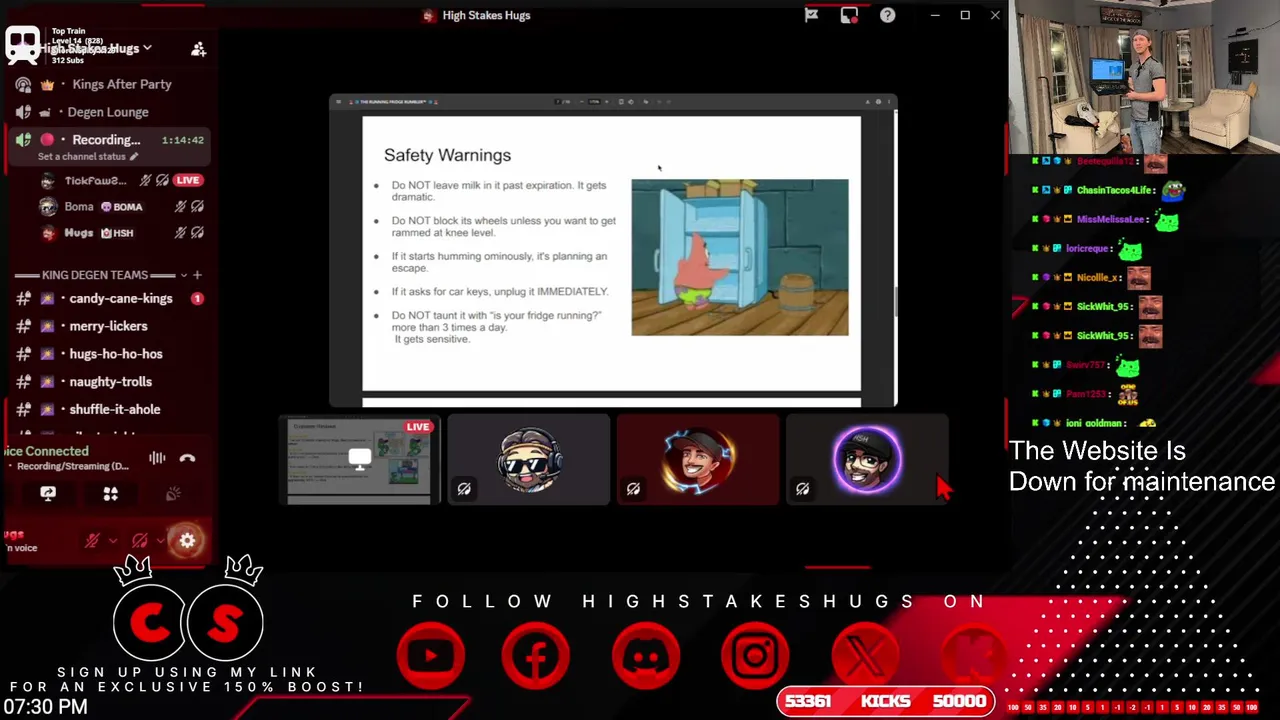Open inbox flag icon in title bar
This screenshot has height=720, width=1280.
(x=812, y=15)
